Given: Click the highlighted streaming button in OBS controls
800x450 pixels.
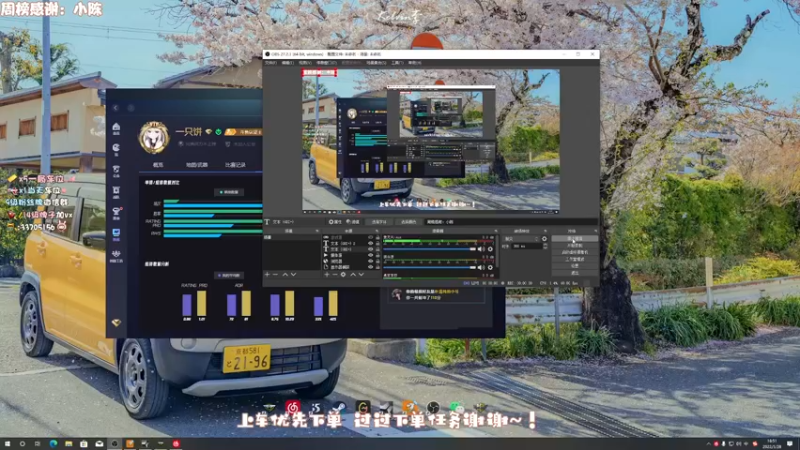Looking at the screenshot, I should 574,238.
